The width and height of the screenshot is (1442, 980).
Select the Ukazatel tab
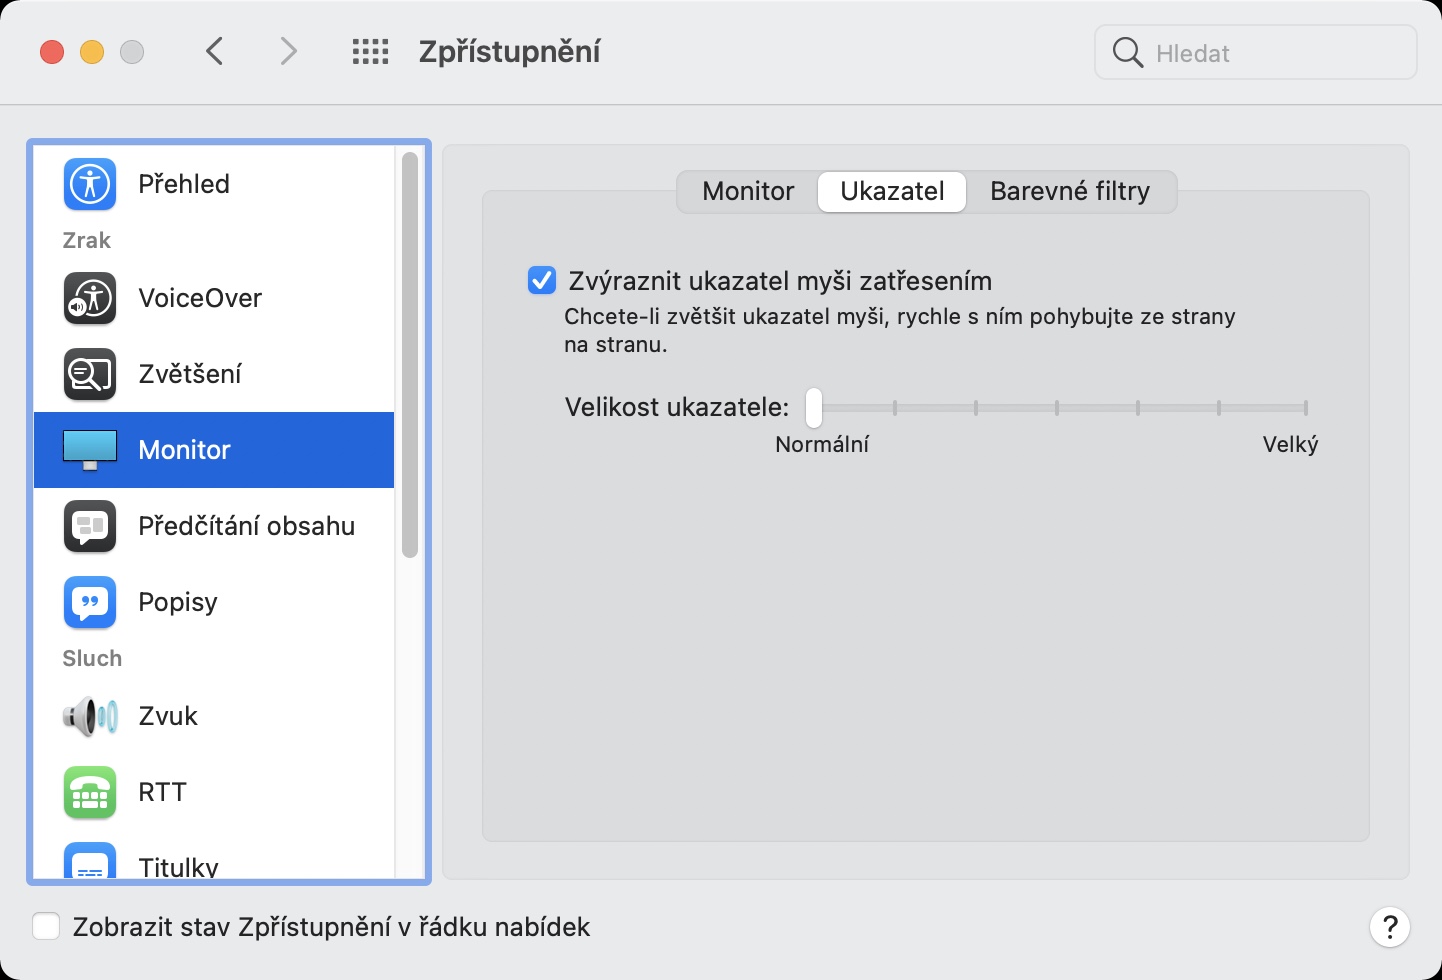coord(892,191)
